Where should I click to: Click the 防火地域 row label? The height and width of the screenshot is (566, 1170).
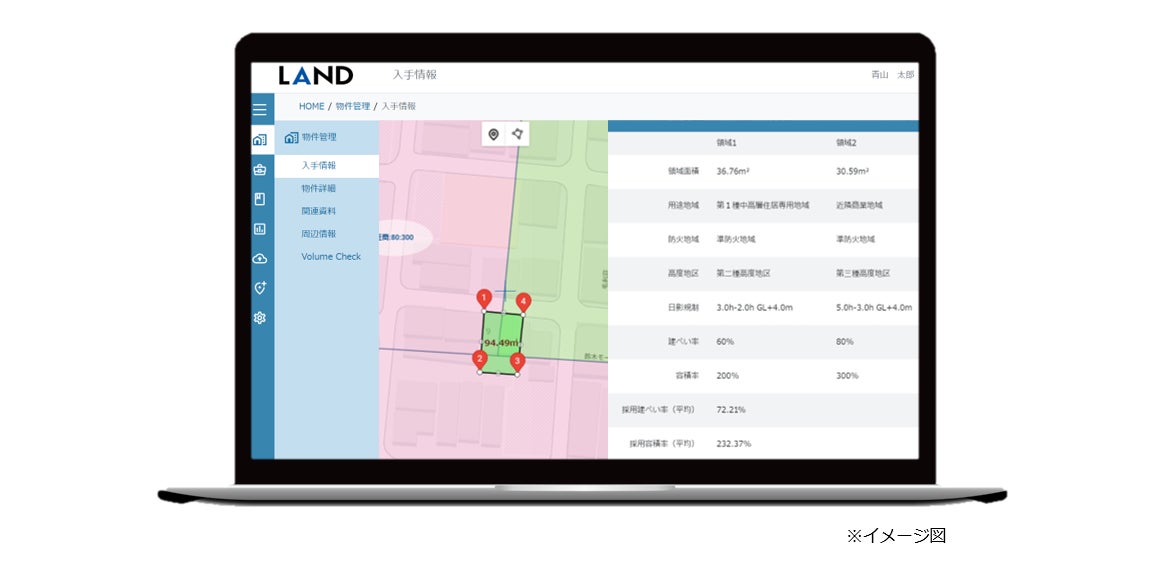[683, 239]
